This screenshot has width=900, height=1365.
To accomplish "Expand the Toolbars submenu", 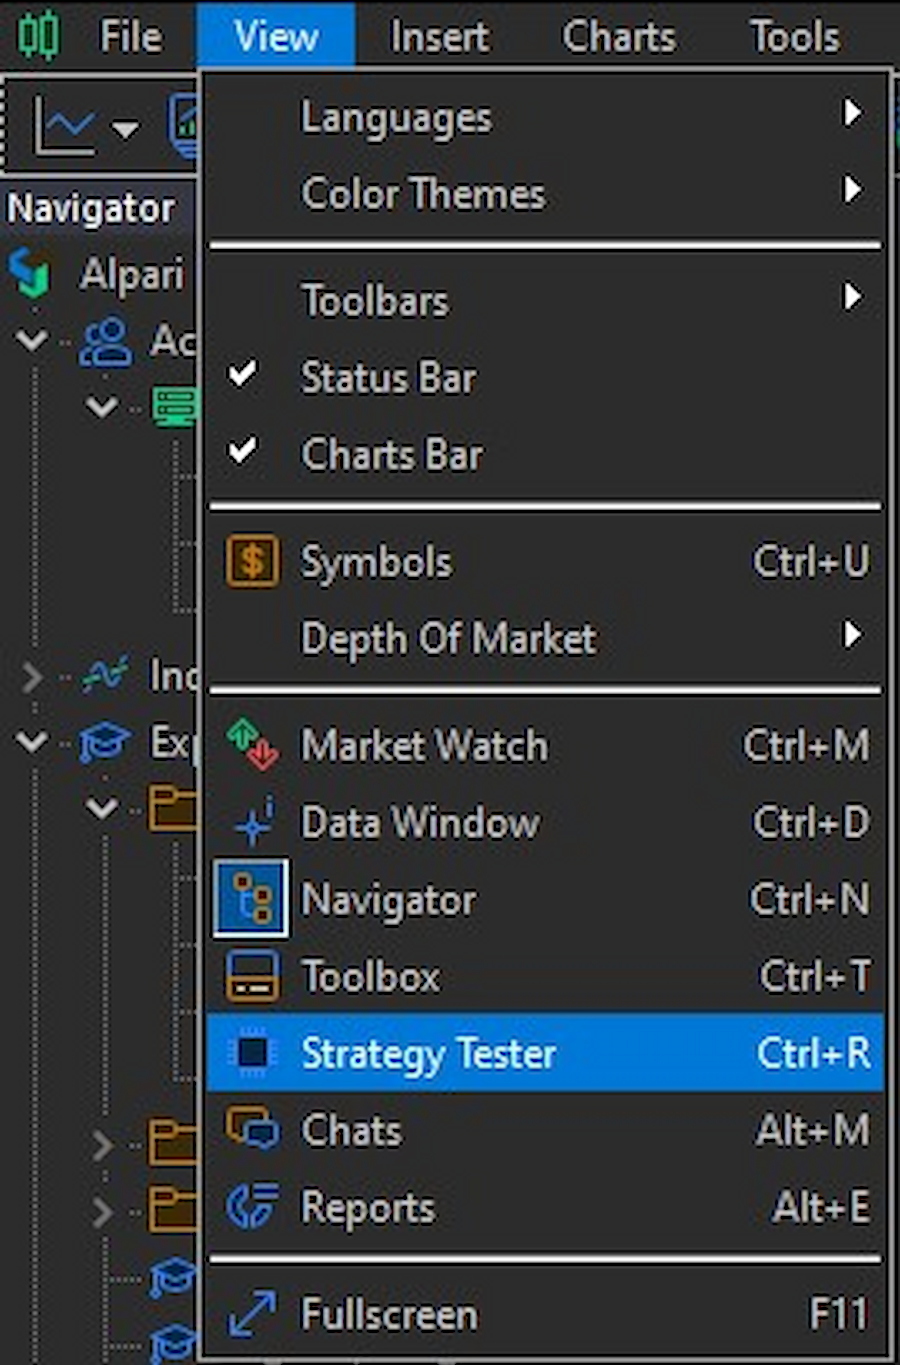I will tap(375, 301).
